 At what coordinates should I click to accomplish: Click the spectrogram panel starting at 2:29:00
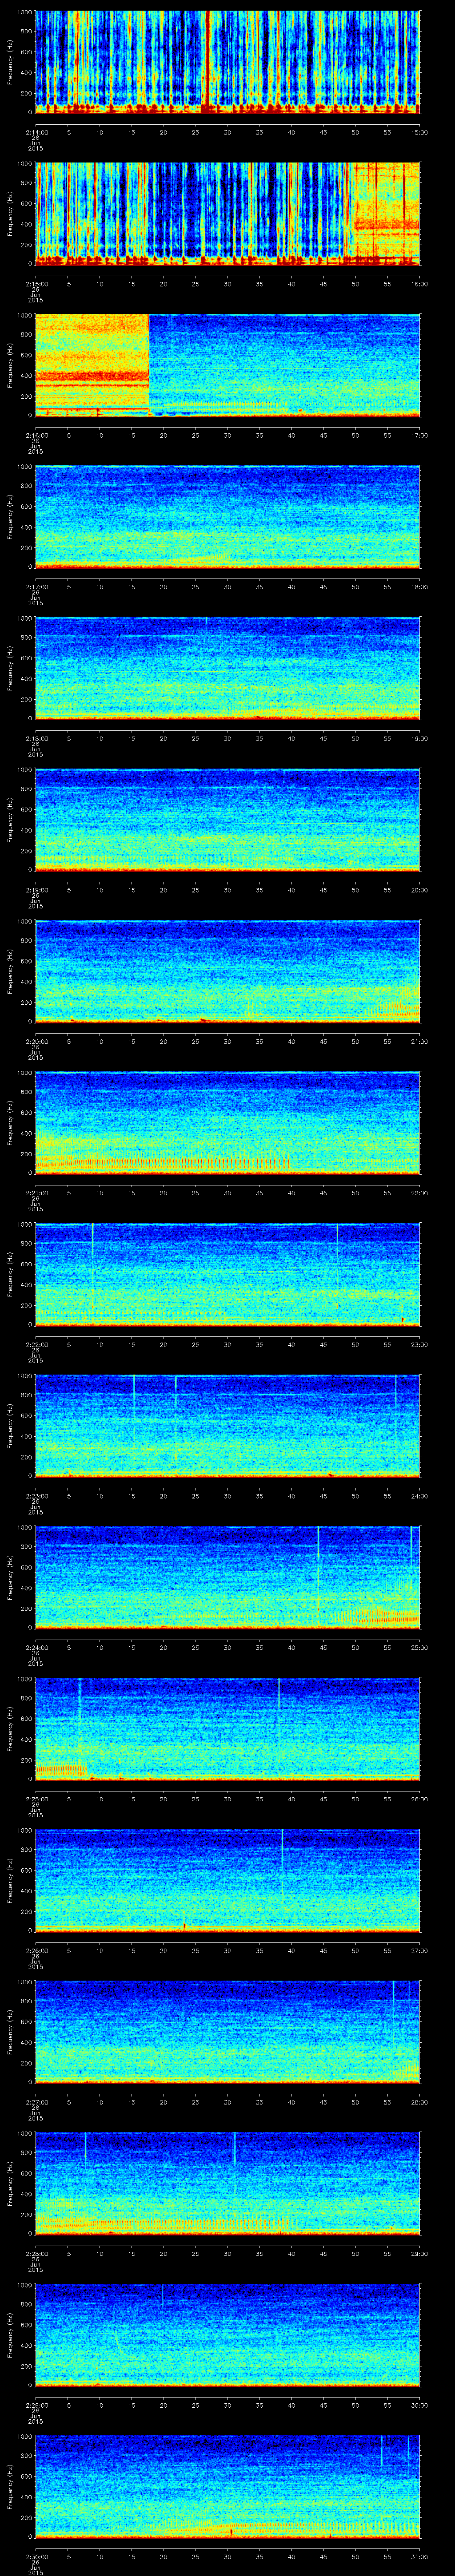tap(228, 2335)
